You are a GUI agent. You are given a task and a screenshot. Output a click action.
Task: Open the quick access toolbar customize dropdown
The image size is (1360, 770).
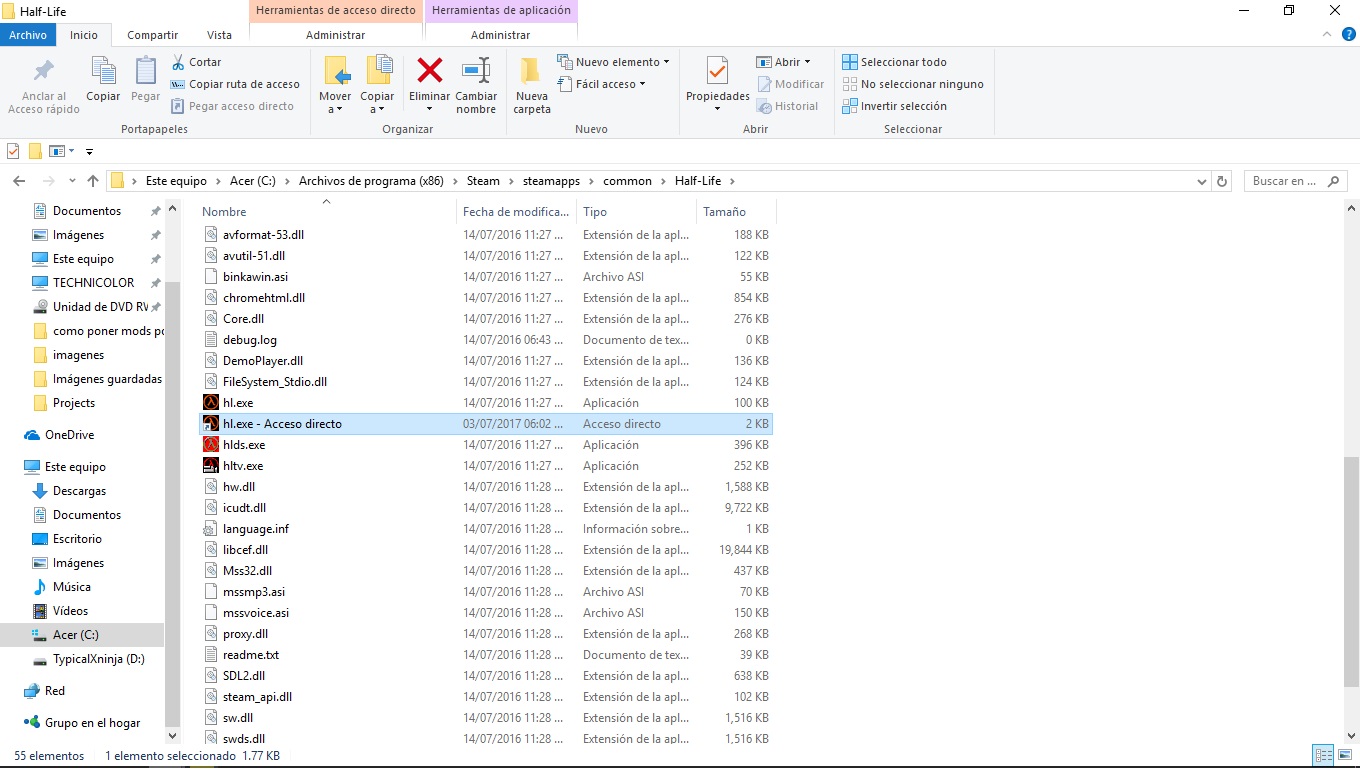pyautogui.click(x=89, y=152)
